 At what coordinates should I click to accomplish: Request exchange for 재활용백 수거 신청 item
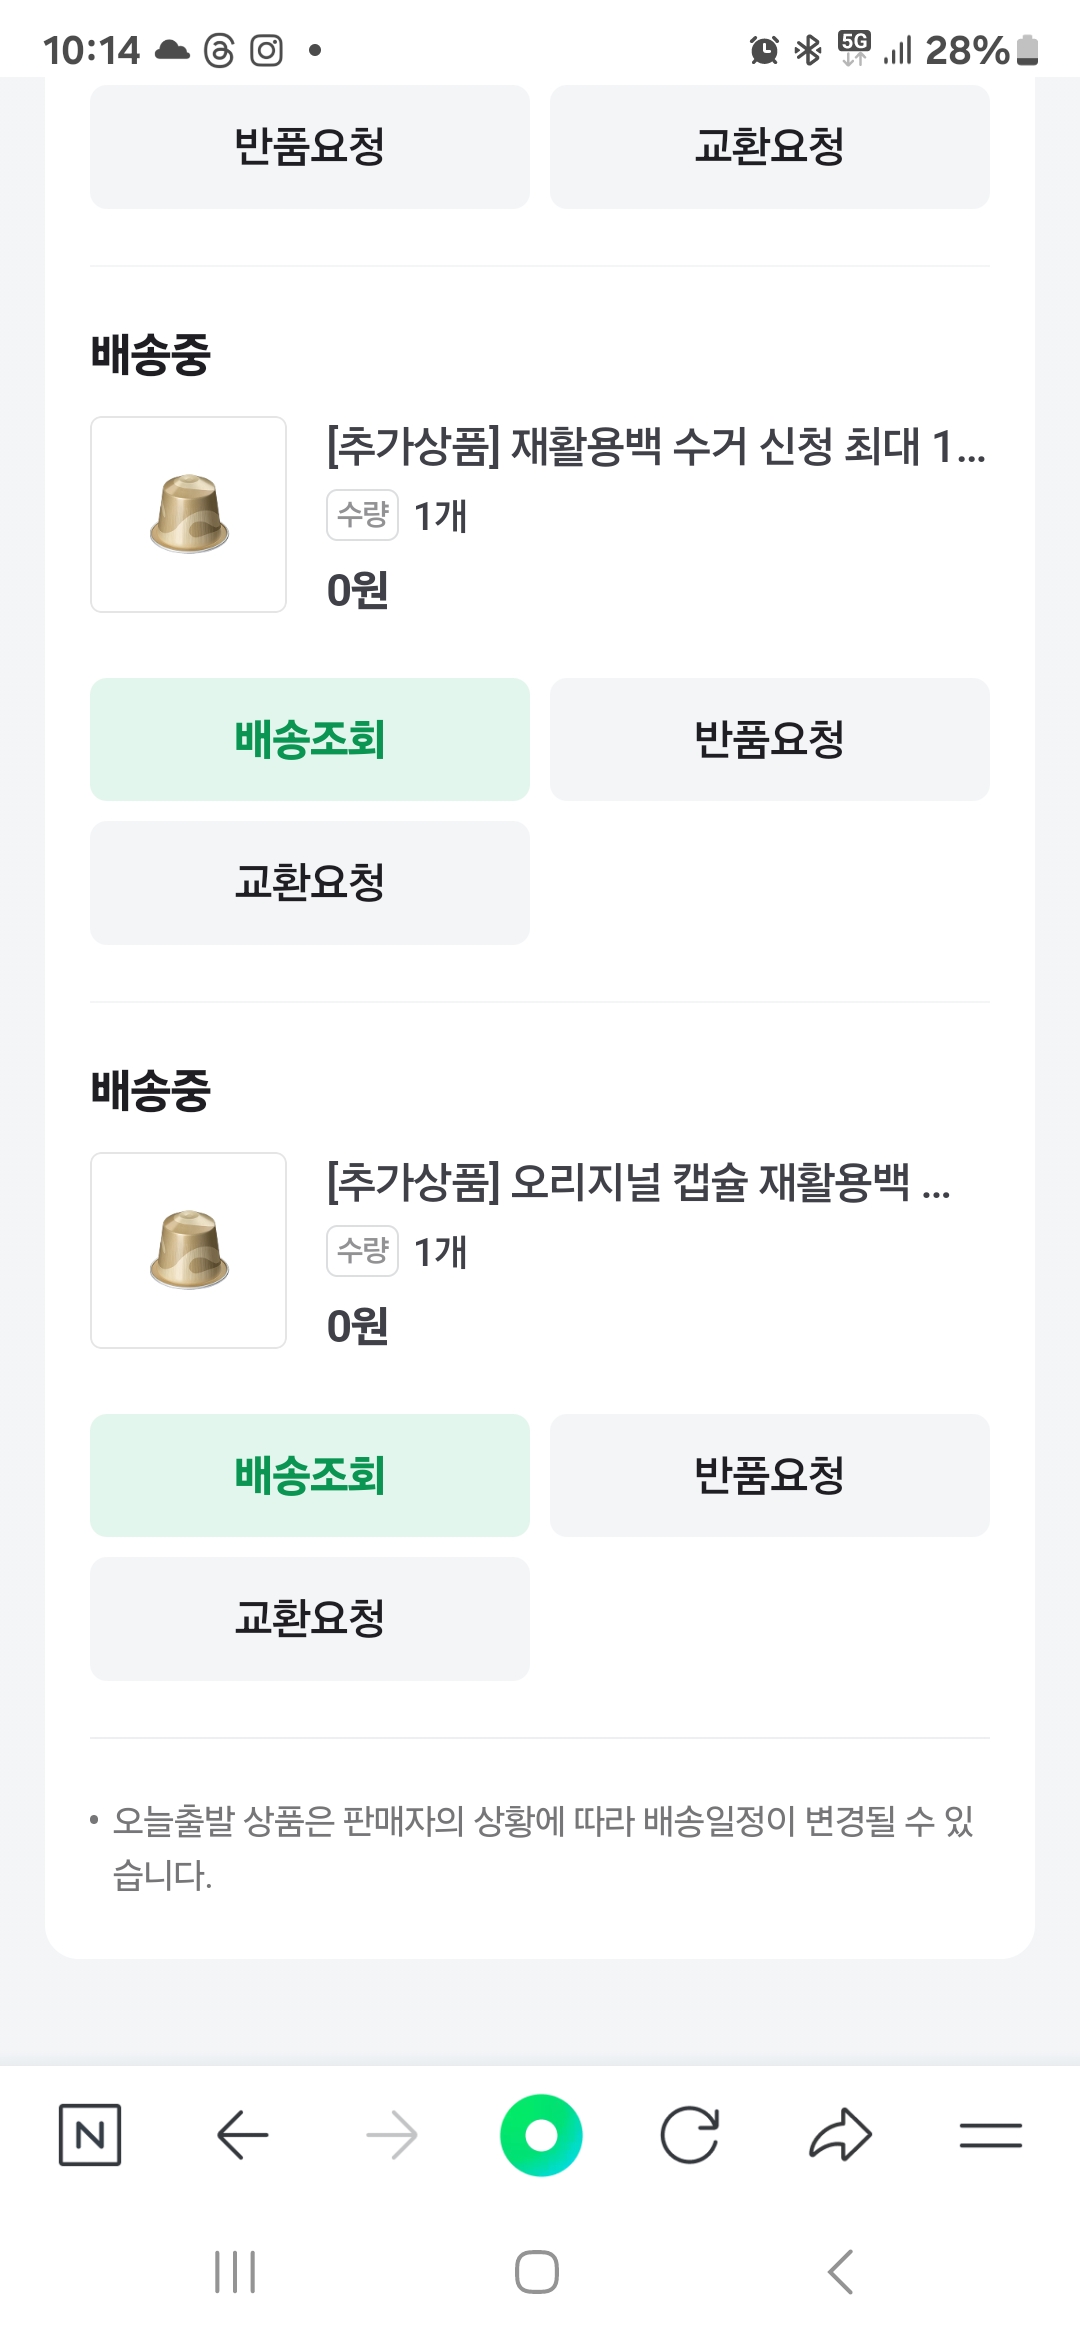click(x=310, y=883)
